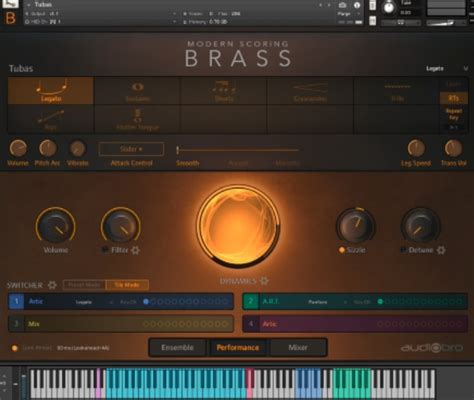Open Dynamics settings gear
Image resolution: width=474 pixels, height=400 pixels.
click(264, 281)
